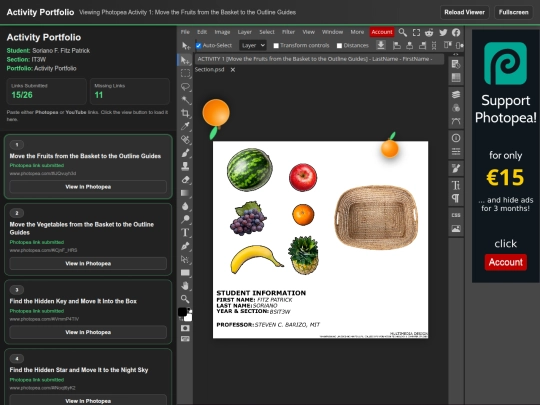Open the CSS panel
540x405 pixels.
click(456, 215)
